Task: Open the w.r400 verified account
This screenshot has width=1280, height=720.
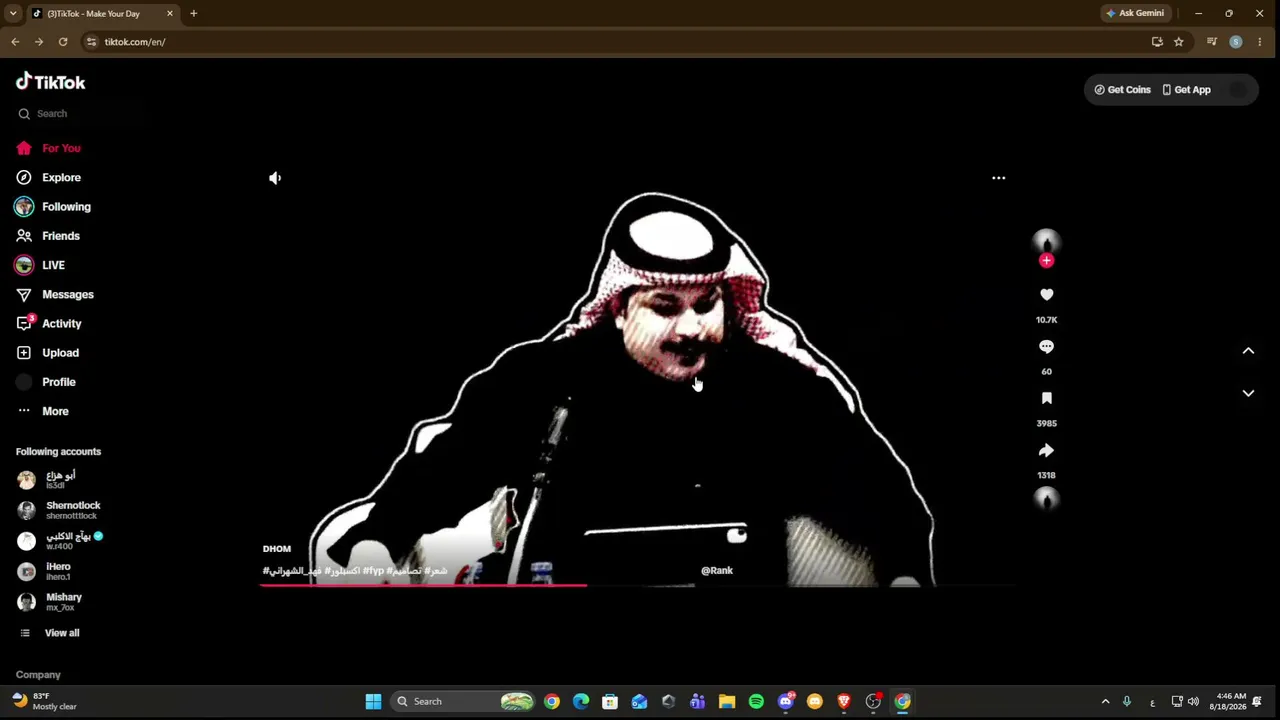Action: (x=60, y=541)
